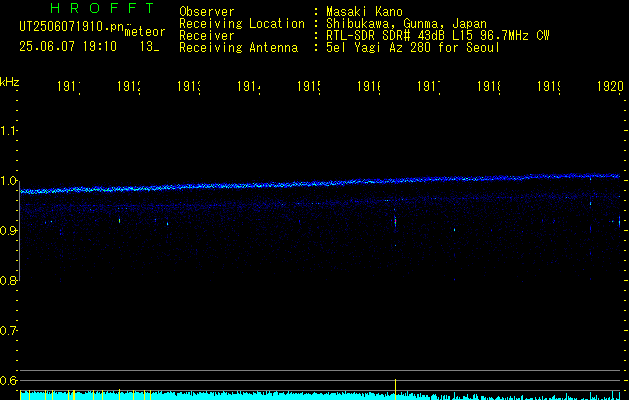
Task: Click the 0.8 frequency axis label
Action: 8,280
